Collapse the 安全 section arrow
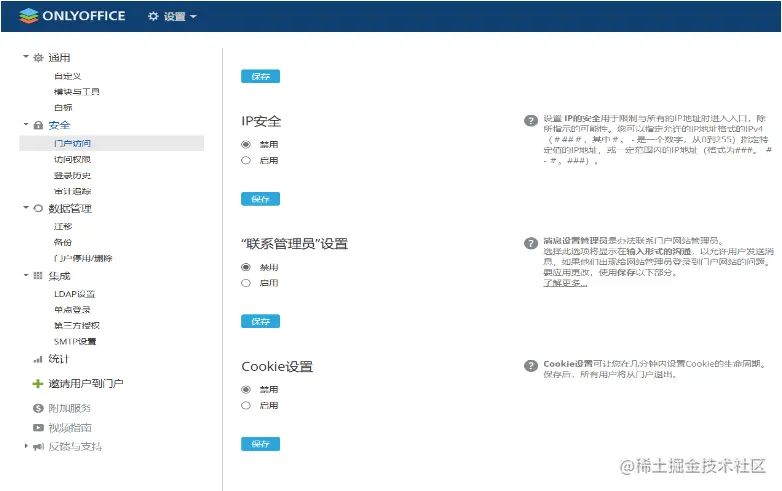The height and width of the screenshot is (491, 782). click(x=26, y=124)
